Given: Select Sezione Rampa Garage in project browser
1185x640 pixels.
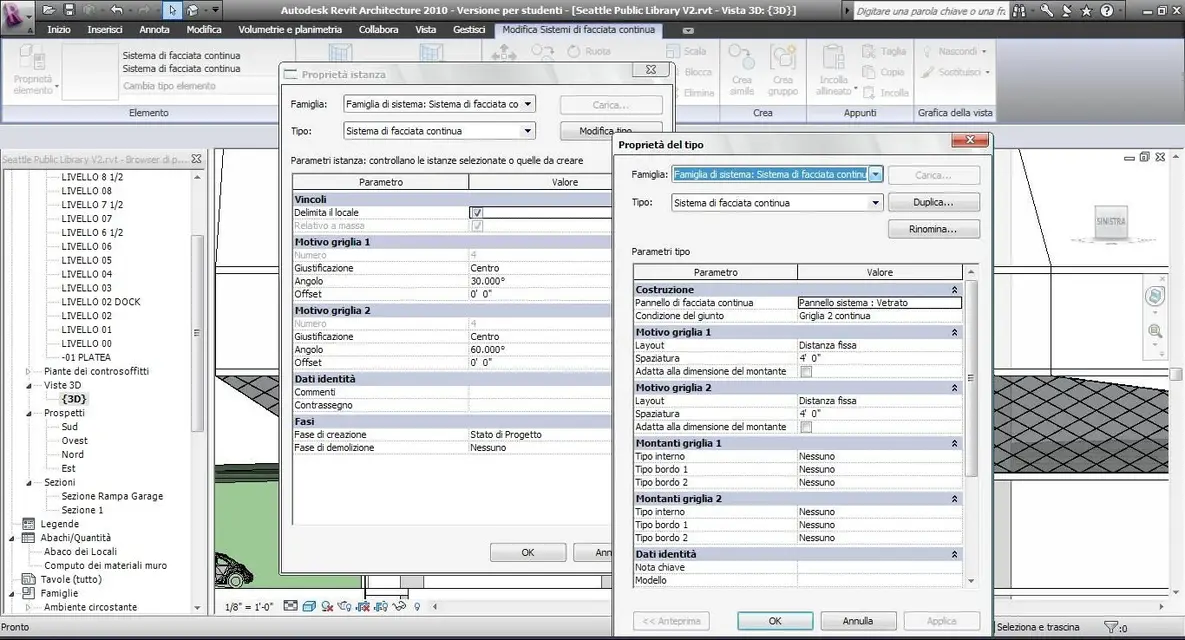Looking at the screenshot, I should (x=112, y=496).
